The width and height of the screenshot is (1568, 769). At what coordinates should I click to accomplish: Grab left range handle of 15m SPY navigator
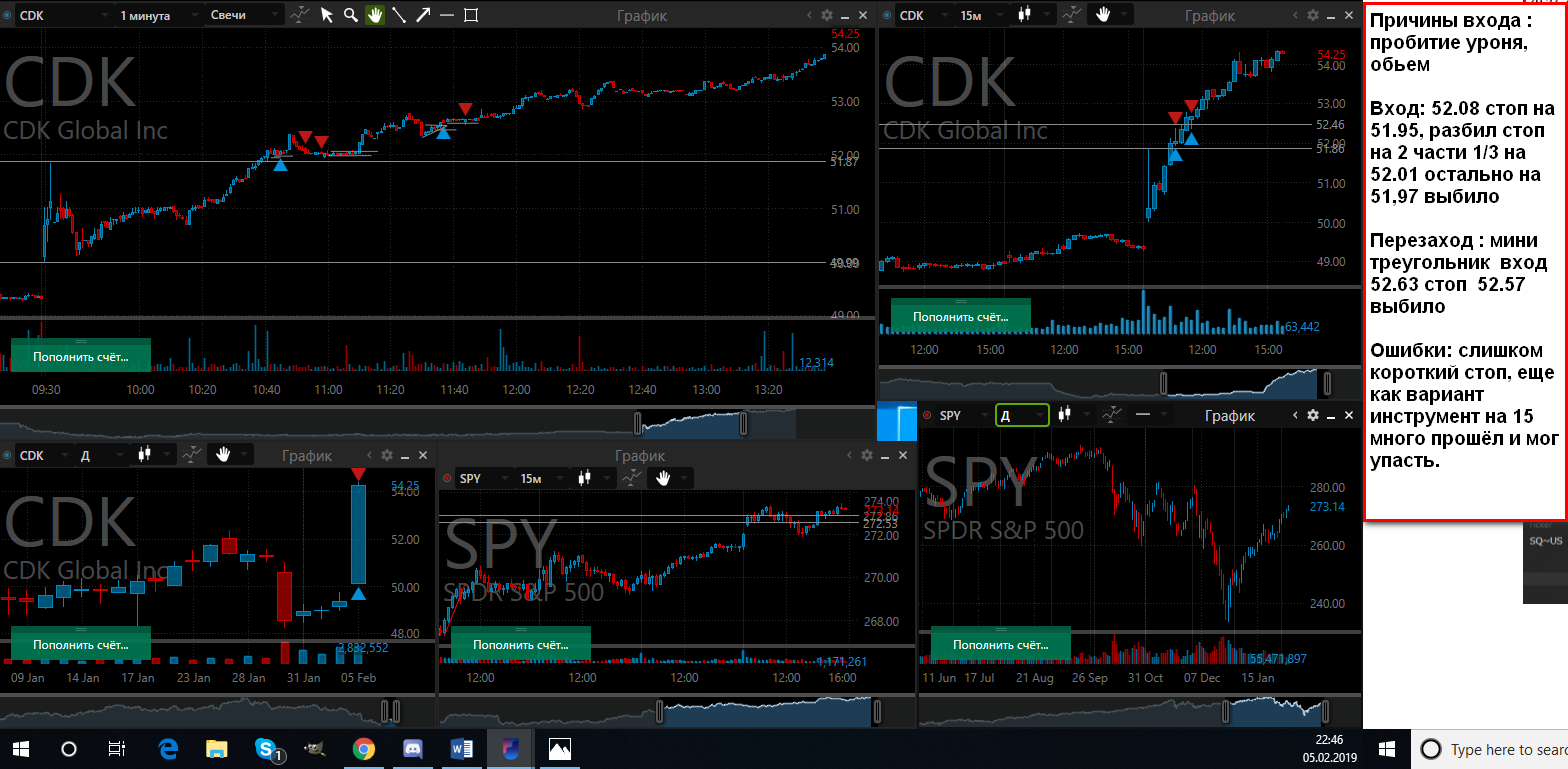[x=659, y=712]
